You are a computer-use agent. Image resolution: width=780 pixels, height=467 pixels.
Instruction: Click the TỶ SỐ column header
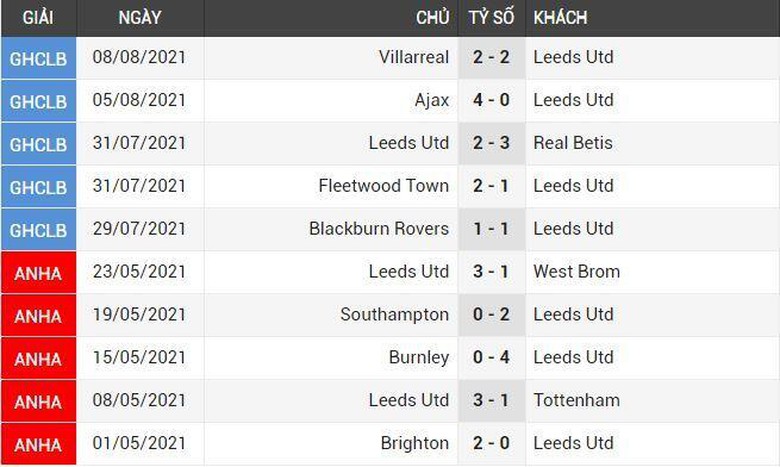pyautogui.click(x=491, y=18)
